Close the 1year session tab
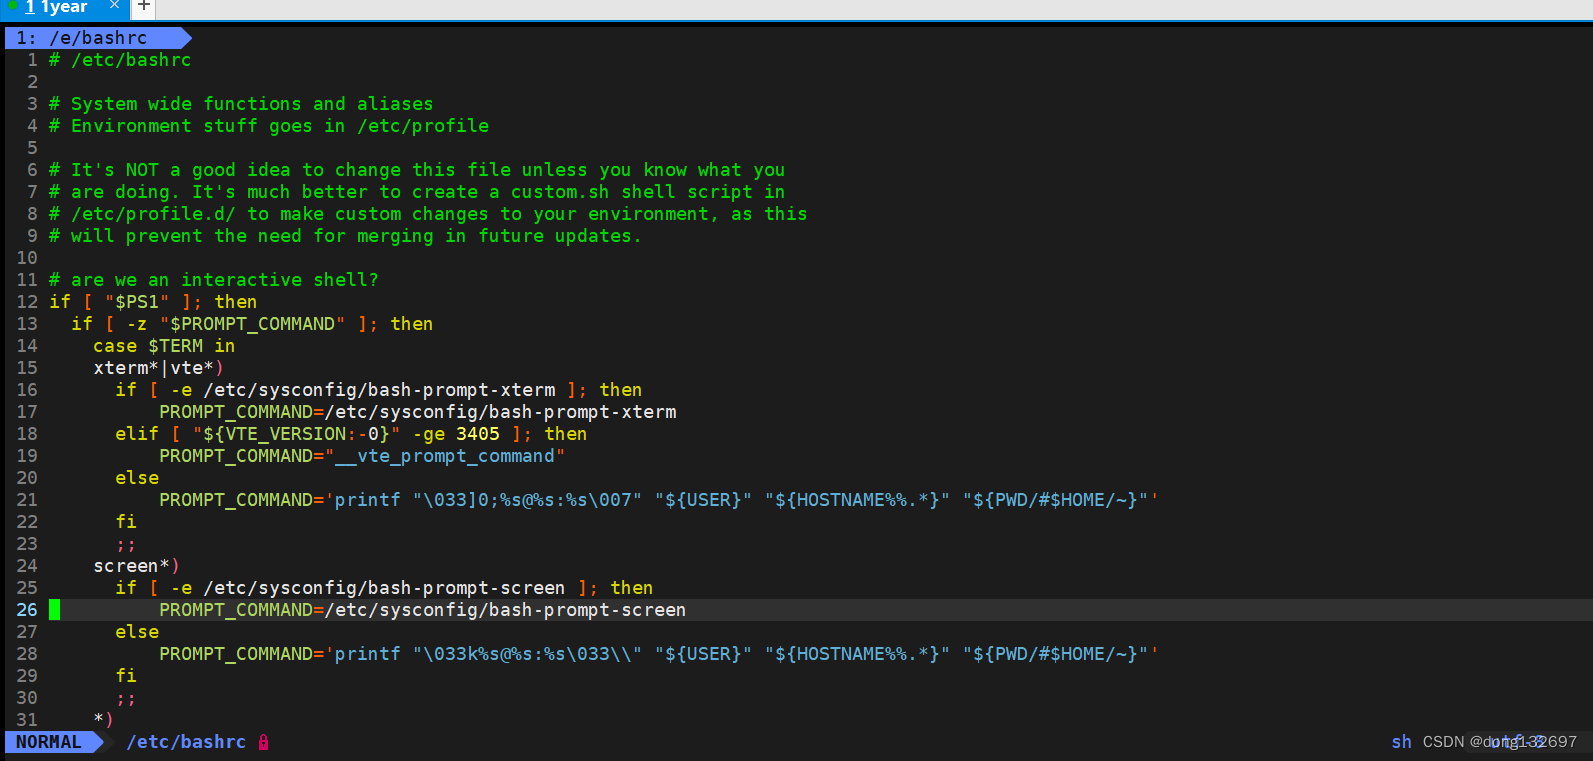 pos(114,6)
